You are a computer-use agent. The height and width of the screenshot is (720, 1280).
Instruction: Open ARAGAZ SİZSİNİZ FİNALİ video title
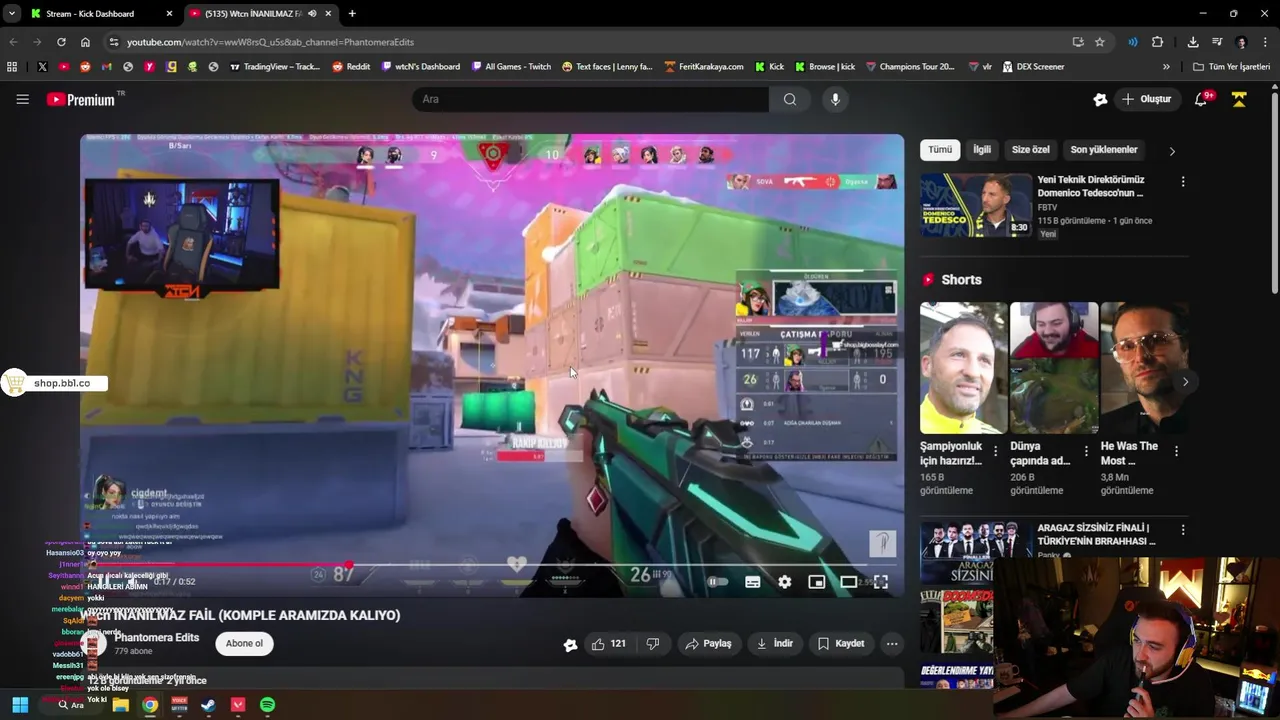(x=1097, y=534)
